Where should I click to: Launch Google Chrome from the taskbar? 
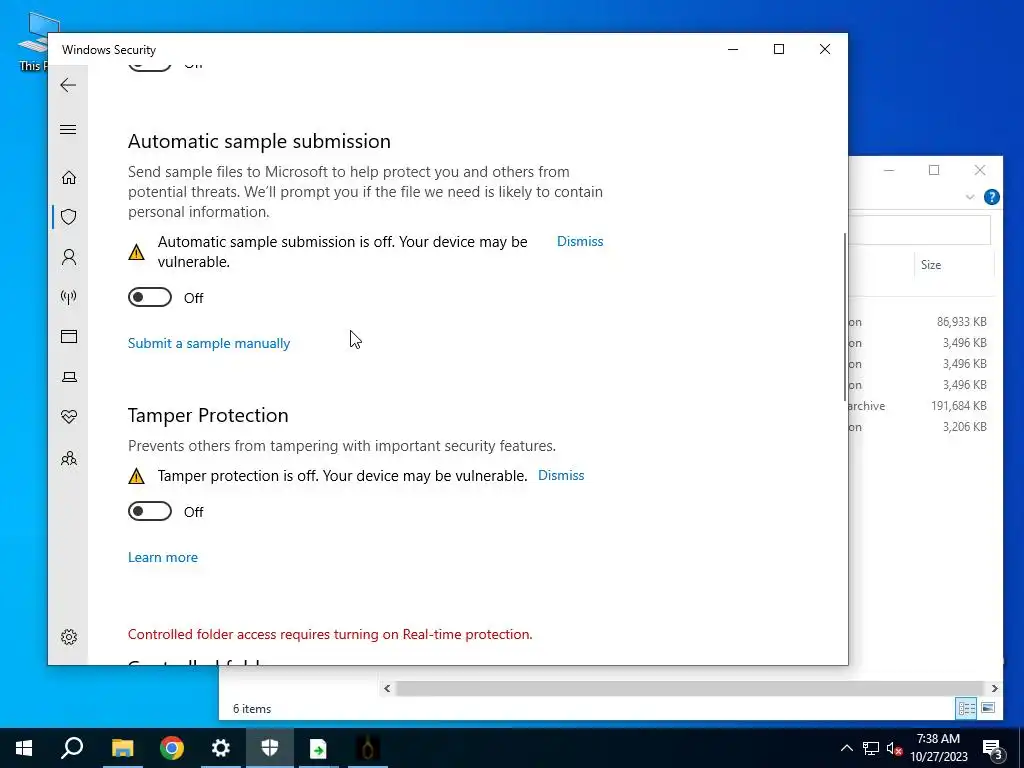tap(172, 748)
